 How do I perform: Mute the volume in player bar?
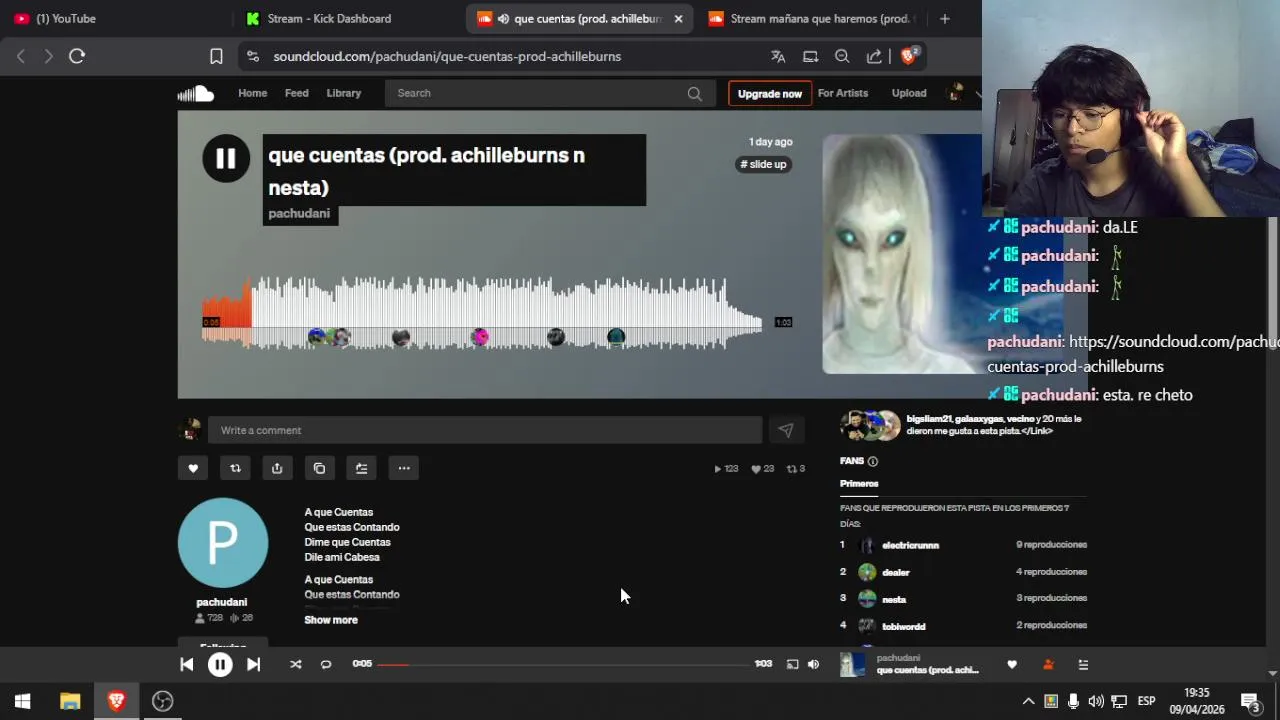[813, 664]
